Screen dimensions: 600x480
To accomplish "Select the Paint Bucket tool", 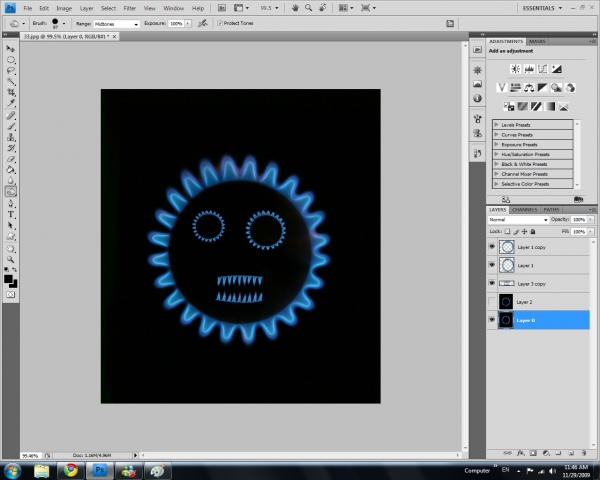I will pos(11,170).
